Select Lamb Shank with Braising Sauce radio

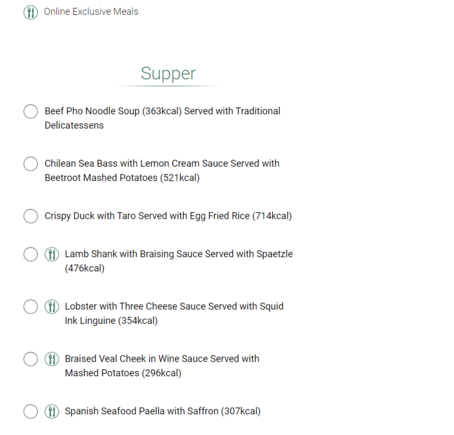click(x=30, y=254)
